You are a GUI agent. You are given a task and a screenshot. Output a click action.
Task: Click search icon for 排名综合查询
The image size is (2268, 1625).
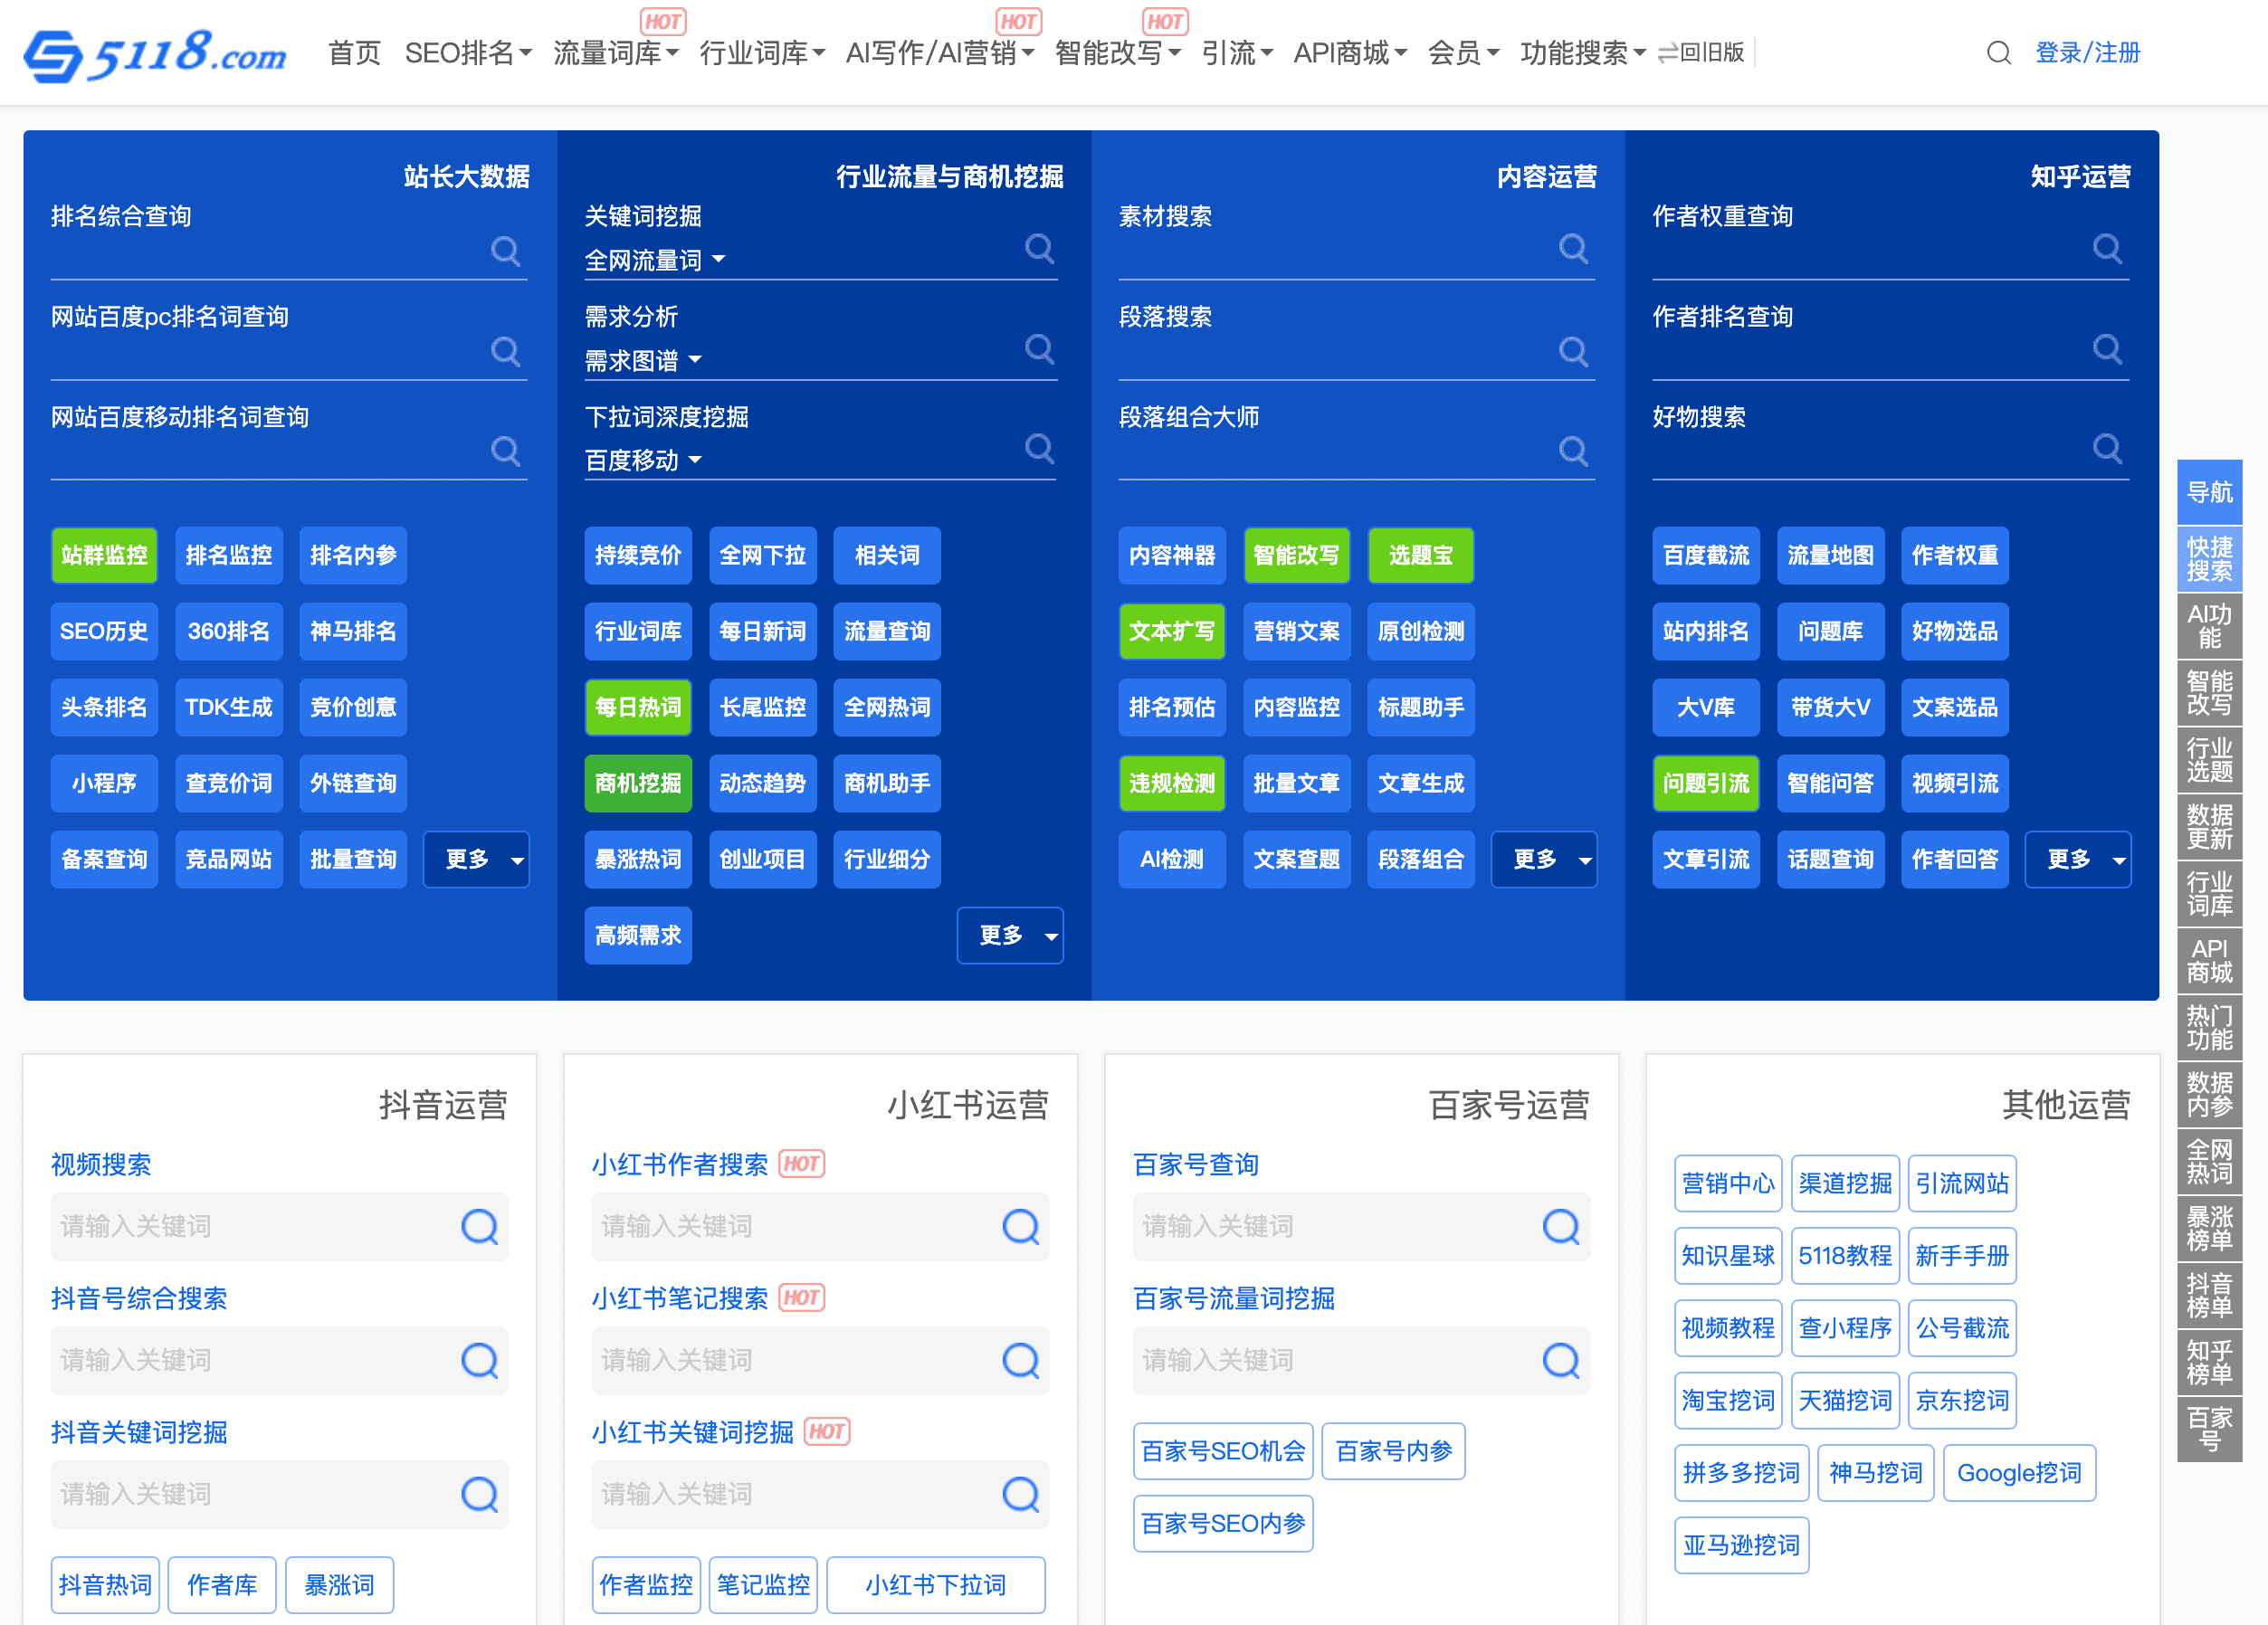click(506, 250)
